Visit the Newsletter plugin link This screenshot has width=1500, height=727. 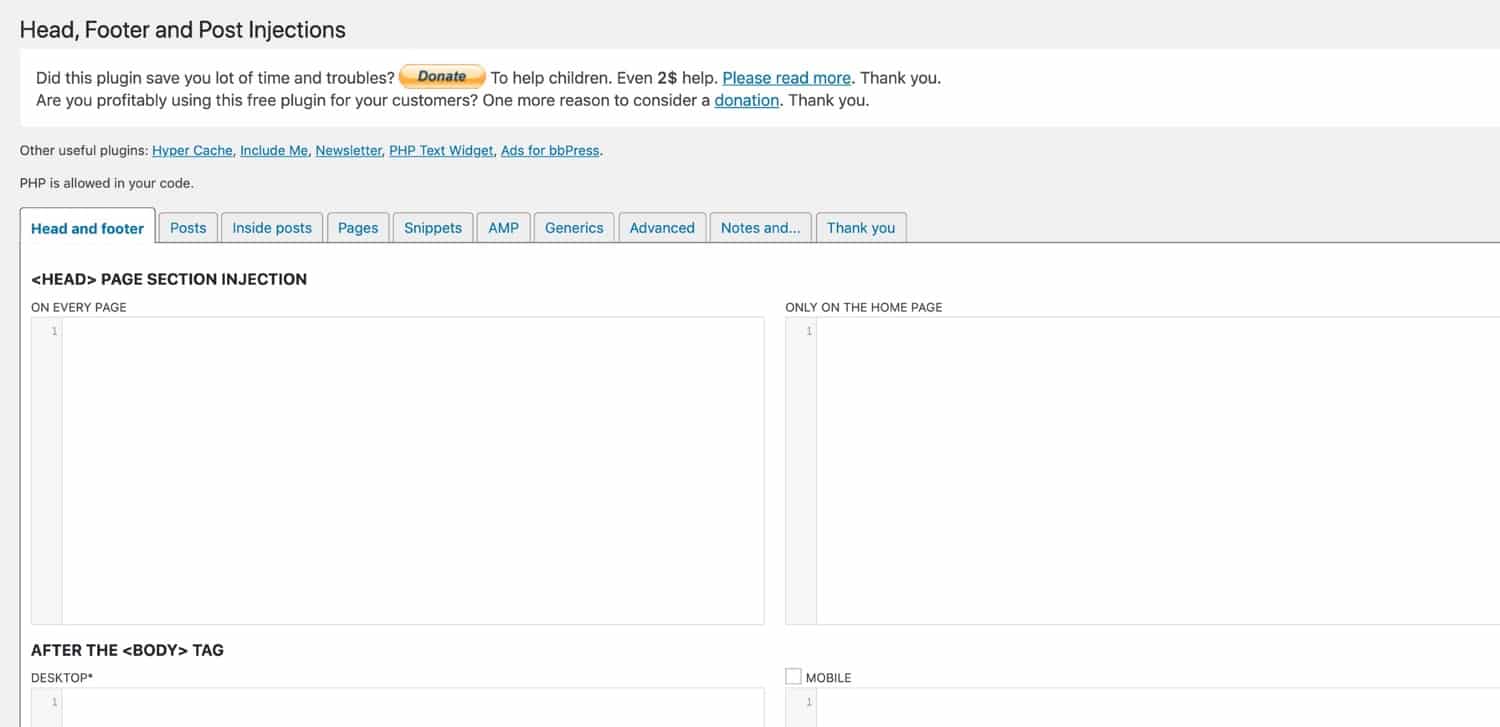348,150
